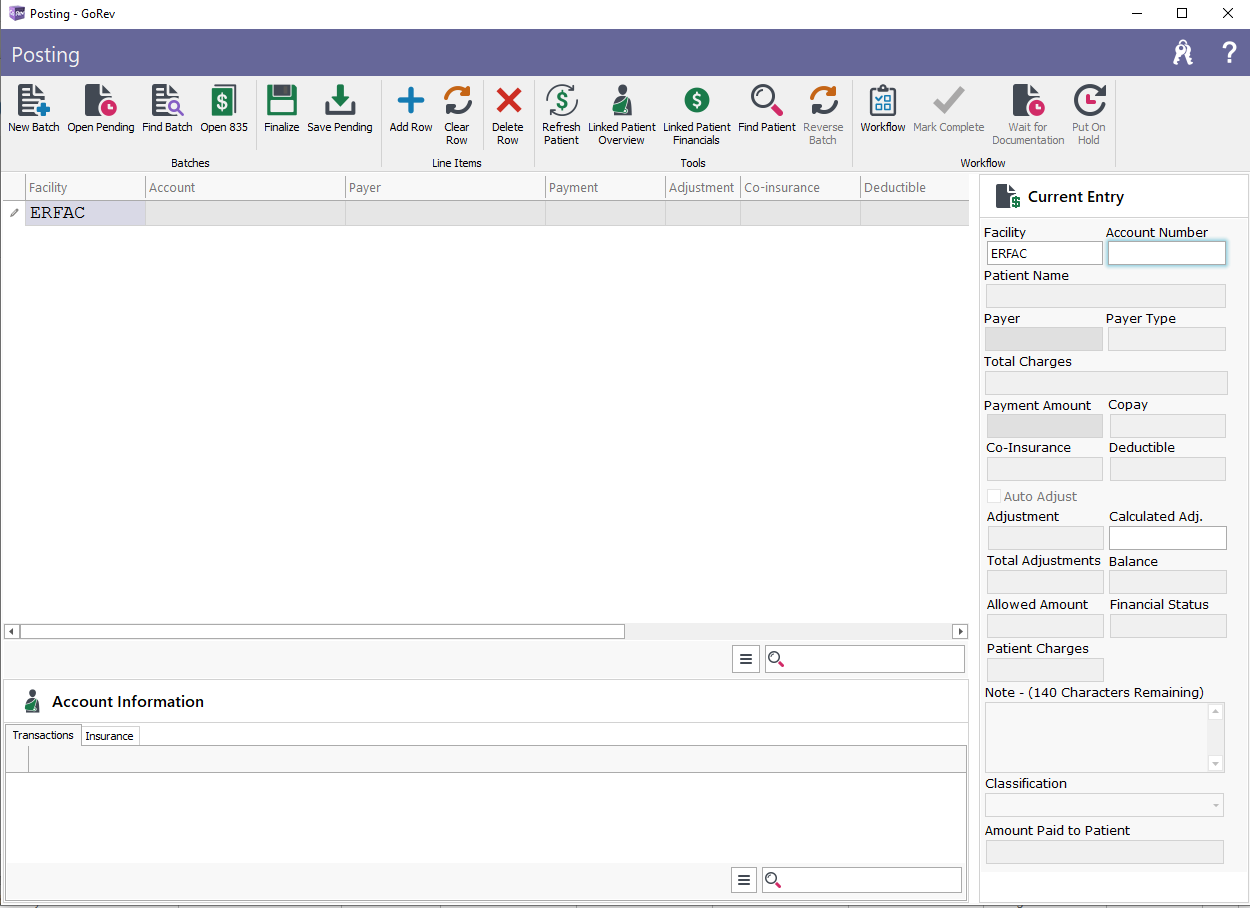Click Reverse Batch tool
This screenshot has height=908, width=1250.
(823, 115)
